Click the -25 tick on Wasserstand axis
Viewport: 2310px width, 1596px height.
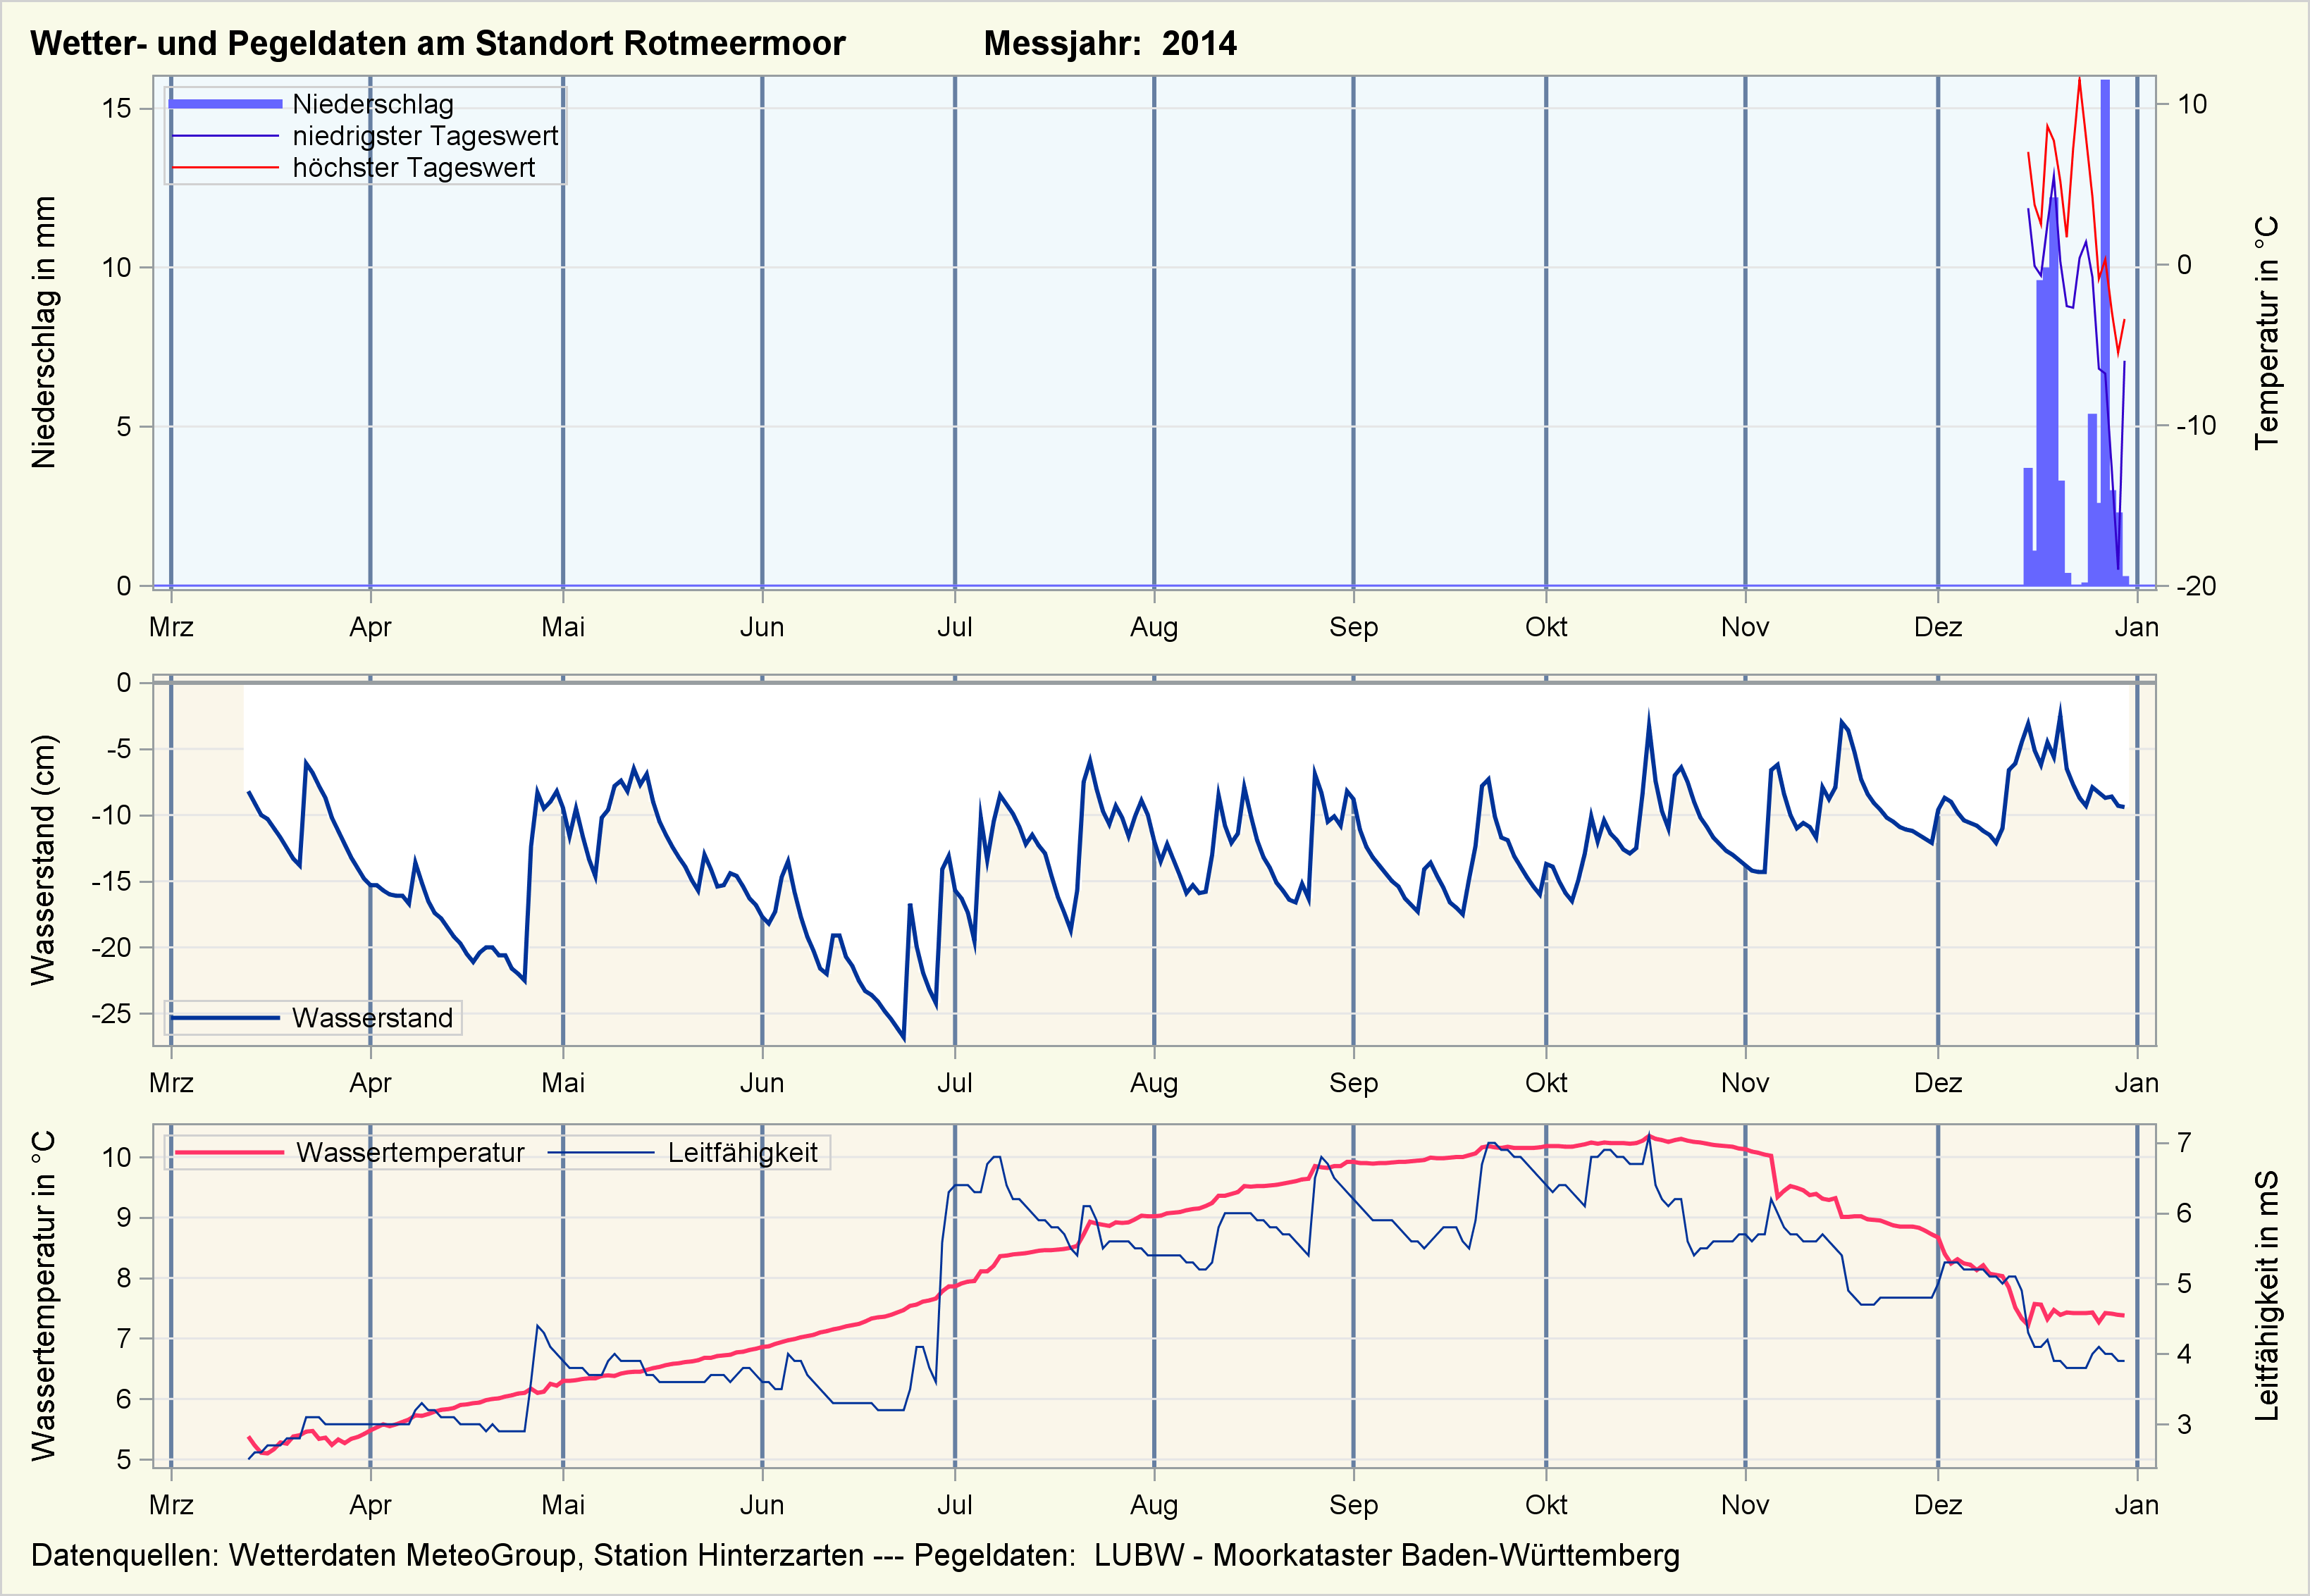(x=111, y=1014)
